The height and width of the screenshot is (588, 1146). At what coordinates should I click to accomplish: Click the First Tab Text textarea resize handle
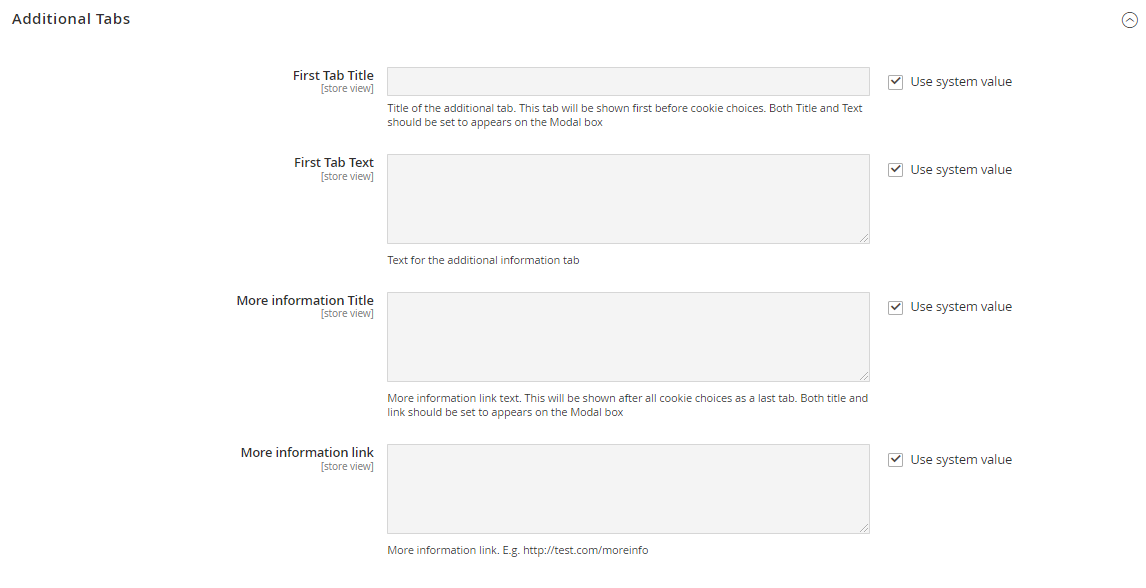coord(864,238)
